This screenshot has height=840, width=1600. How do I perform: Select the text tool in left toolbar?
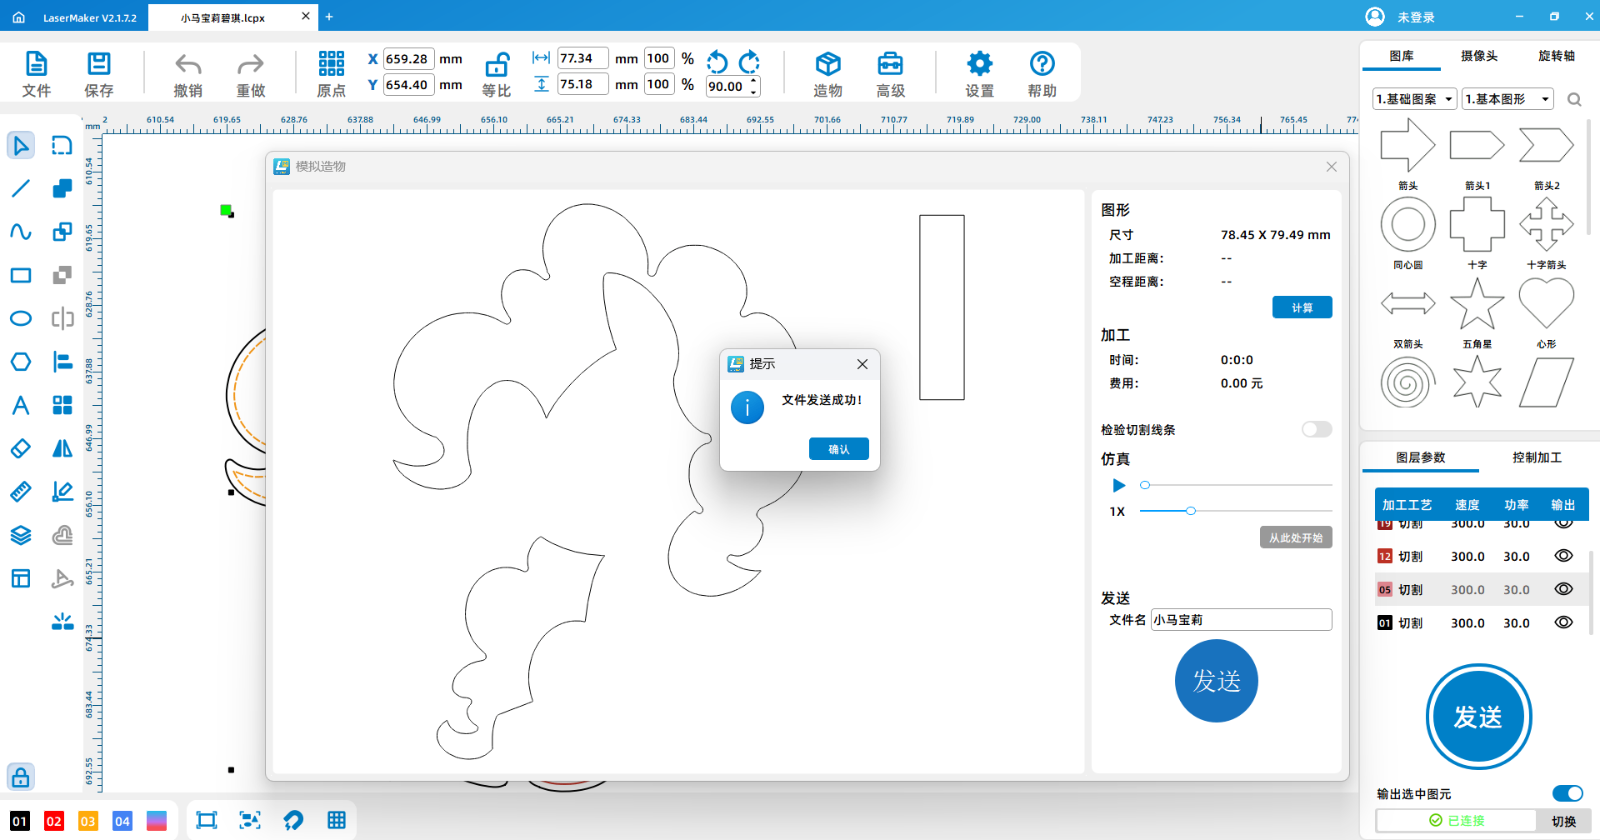click(x=20, y=405)
